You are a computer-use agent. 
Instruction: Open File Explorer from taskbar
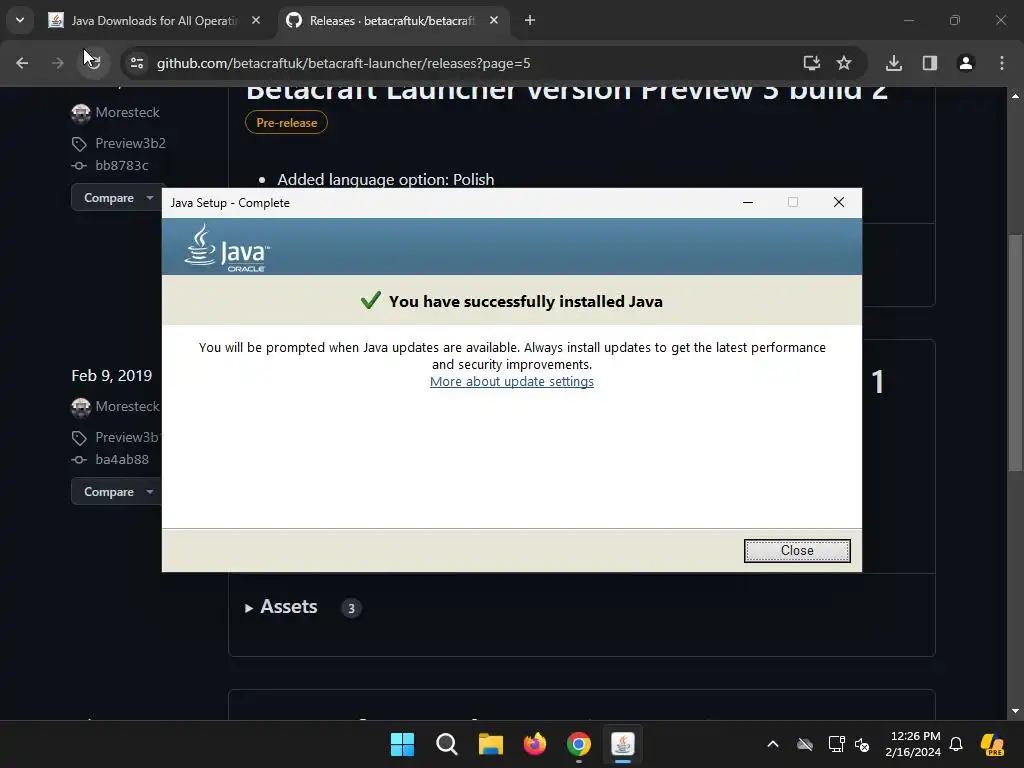[x=490, y=744]
